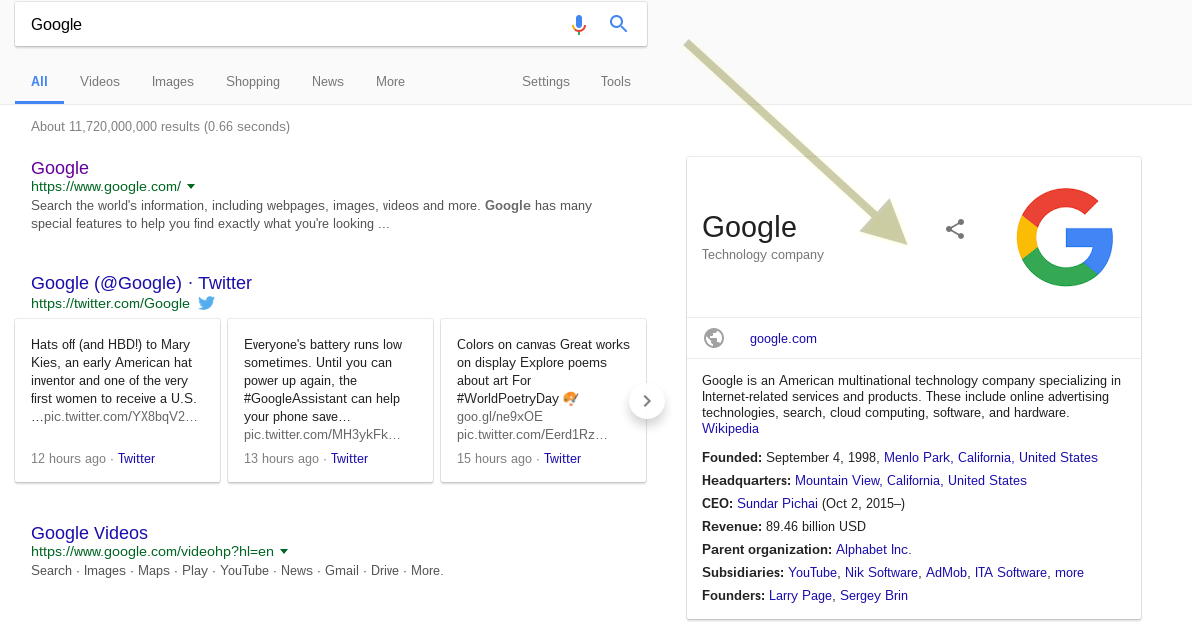Viewport: 1192px width, 622px height.
Task: Open the More search categories menu
Action: tap(390, 82)
